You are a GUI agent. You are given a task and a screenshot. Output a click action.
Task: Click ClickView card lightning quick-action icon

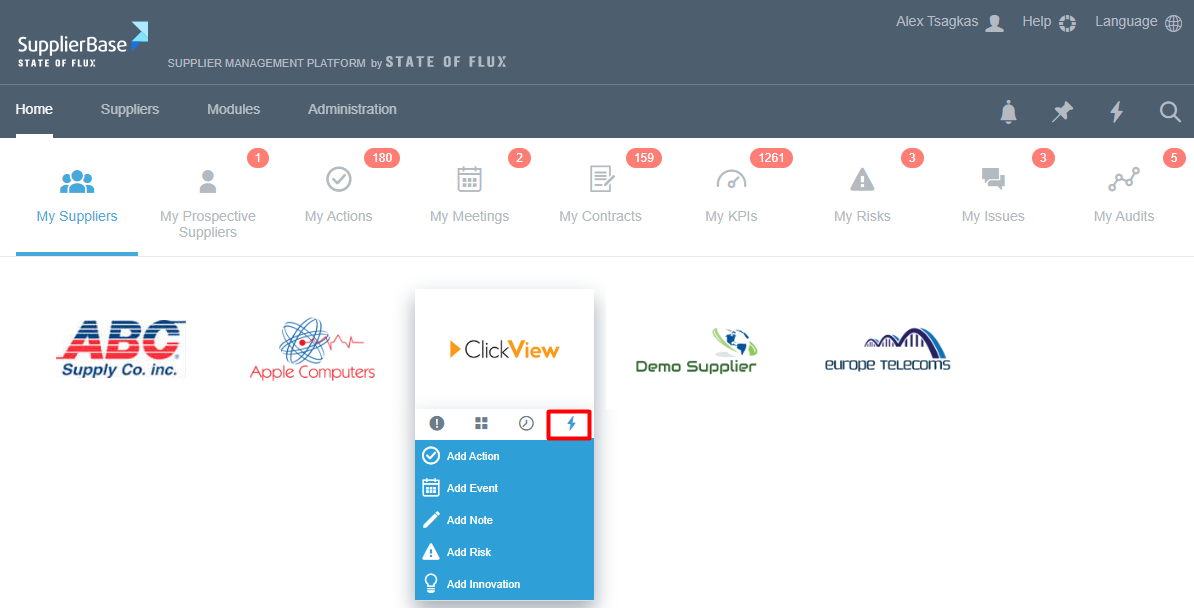coord(570,424)
